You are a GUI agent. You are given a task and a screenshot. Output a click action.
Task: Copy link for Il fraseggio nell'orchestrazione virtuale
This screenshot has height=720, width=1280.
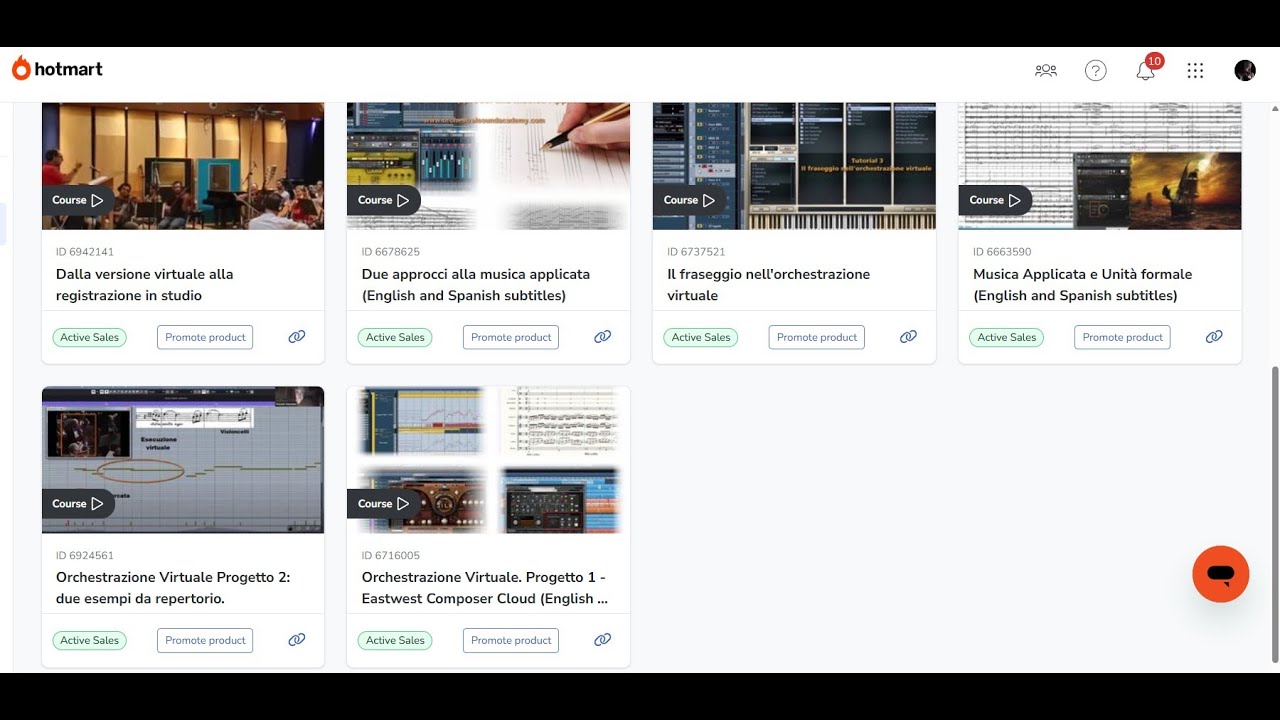[x=908, y=337]
